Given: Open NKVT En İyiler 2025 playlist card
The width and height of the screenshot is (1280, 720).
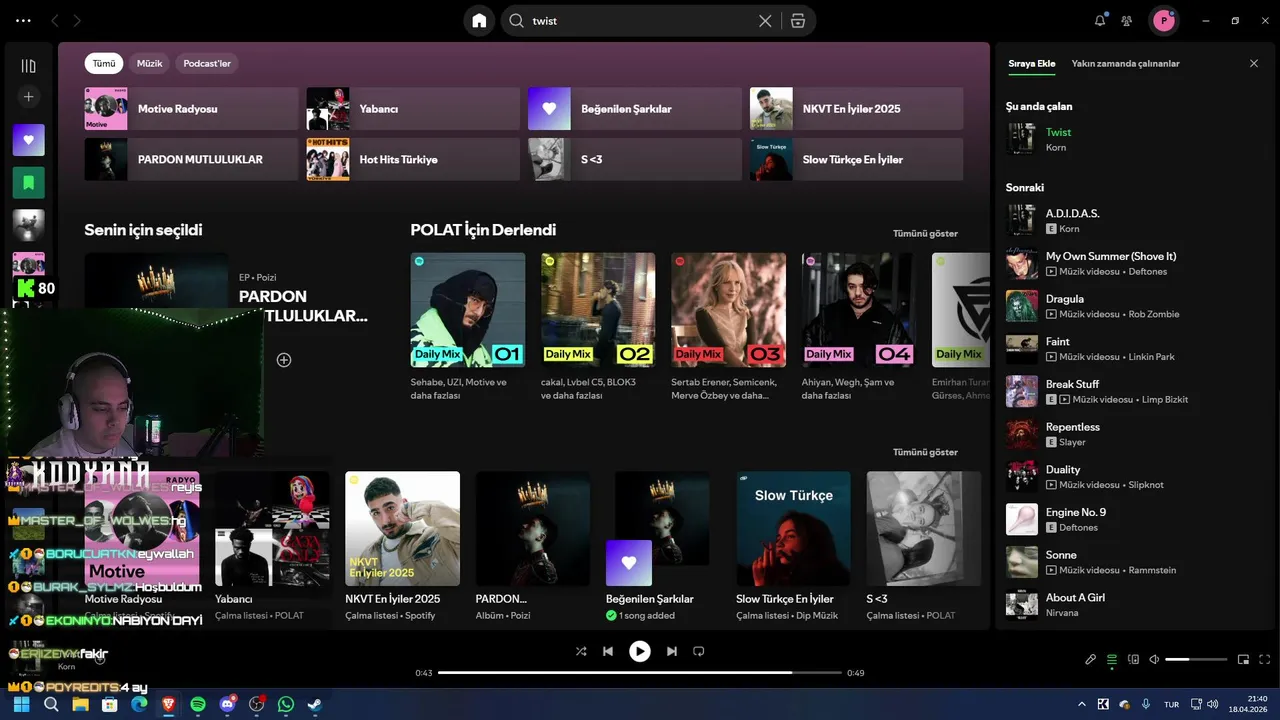Looking at the screenshot, I should pyautogui.click(x=402, y=546).
